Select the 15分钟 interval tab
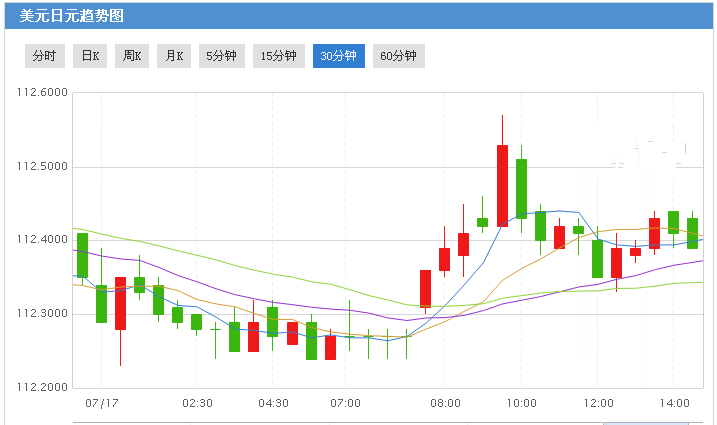Image resolution: width=717 pixels, height=425 pixels. (279, 56)
